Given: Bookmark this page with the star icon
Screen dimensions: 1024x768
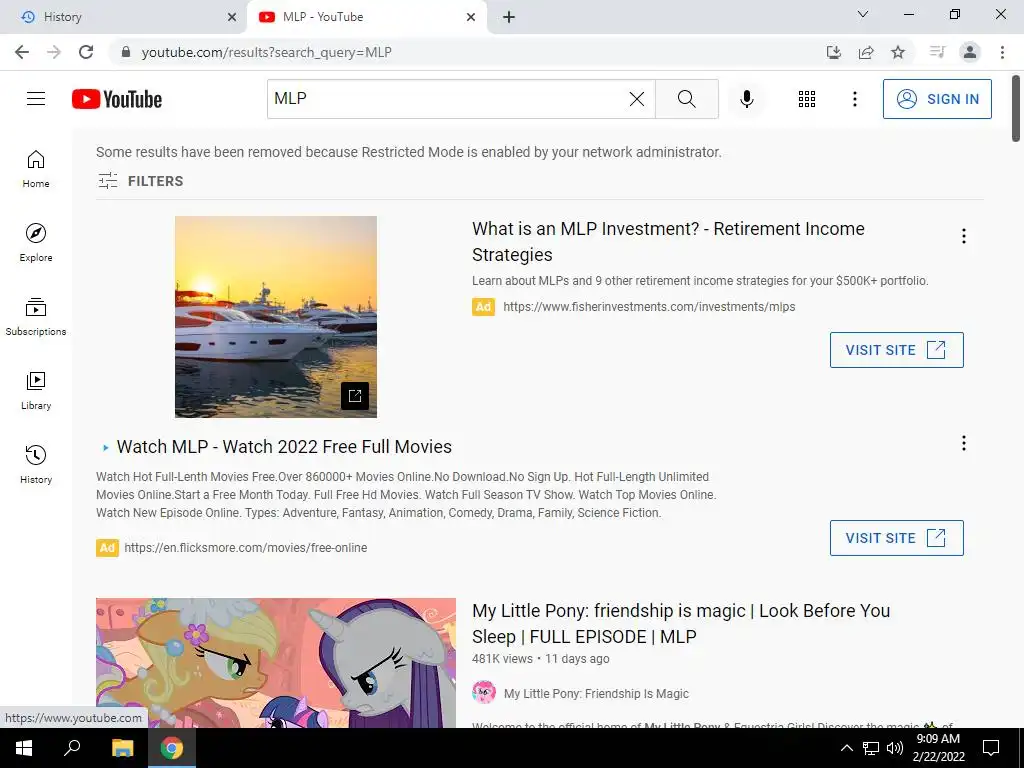Looking at the screenshot, I should [x=898, y=52].
